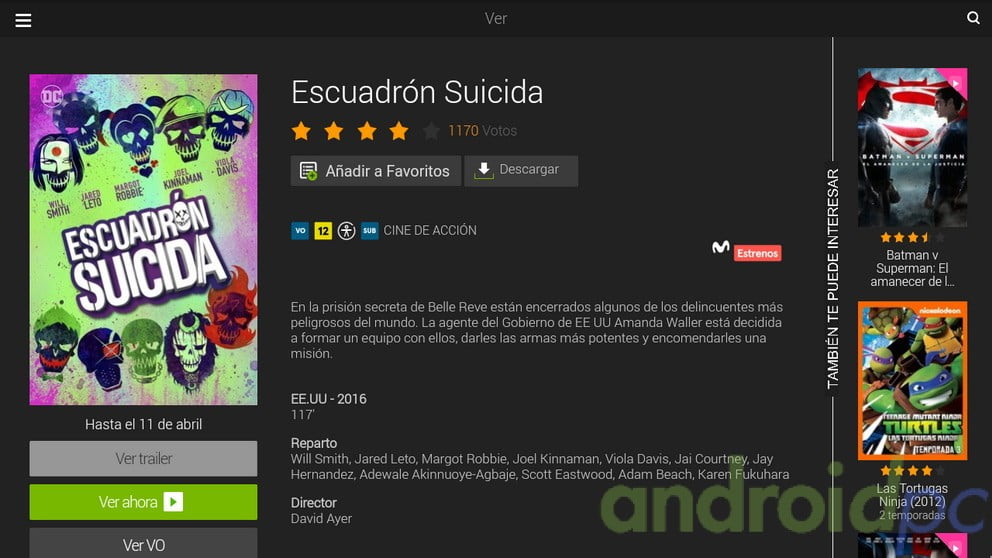Click the VO original version badge
The width and height of the screenshot is (992, 558).
[x=300, y=231]
